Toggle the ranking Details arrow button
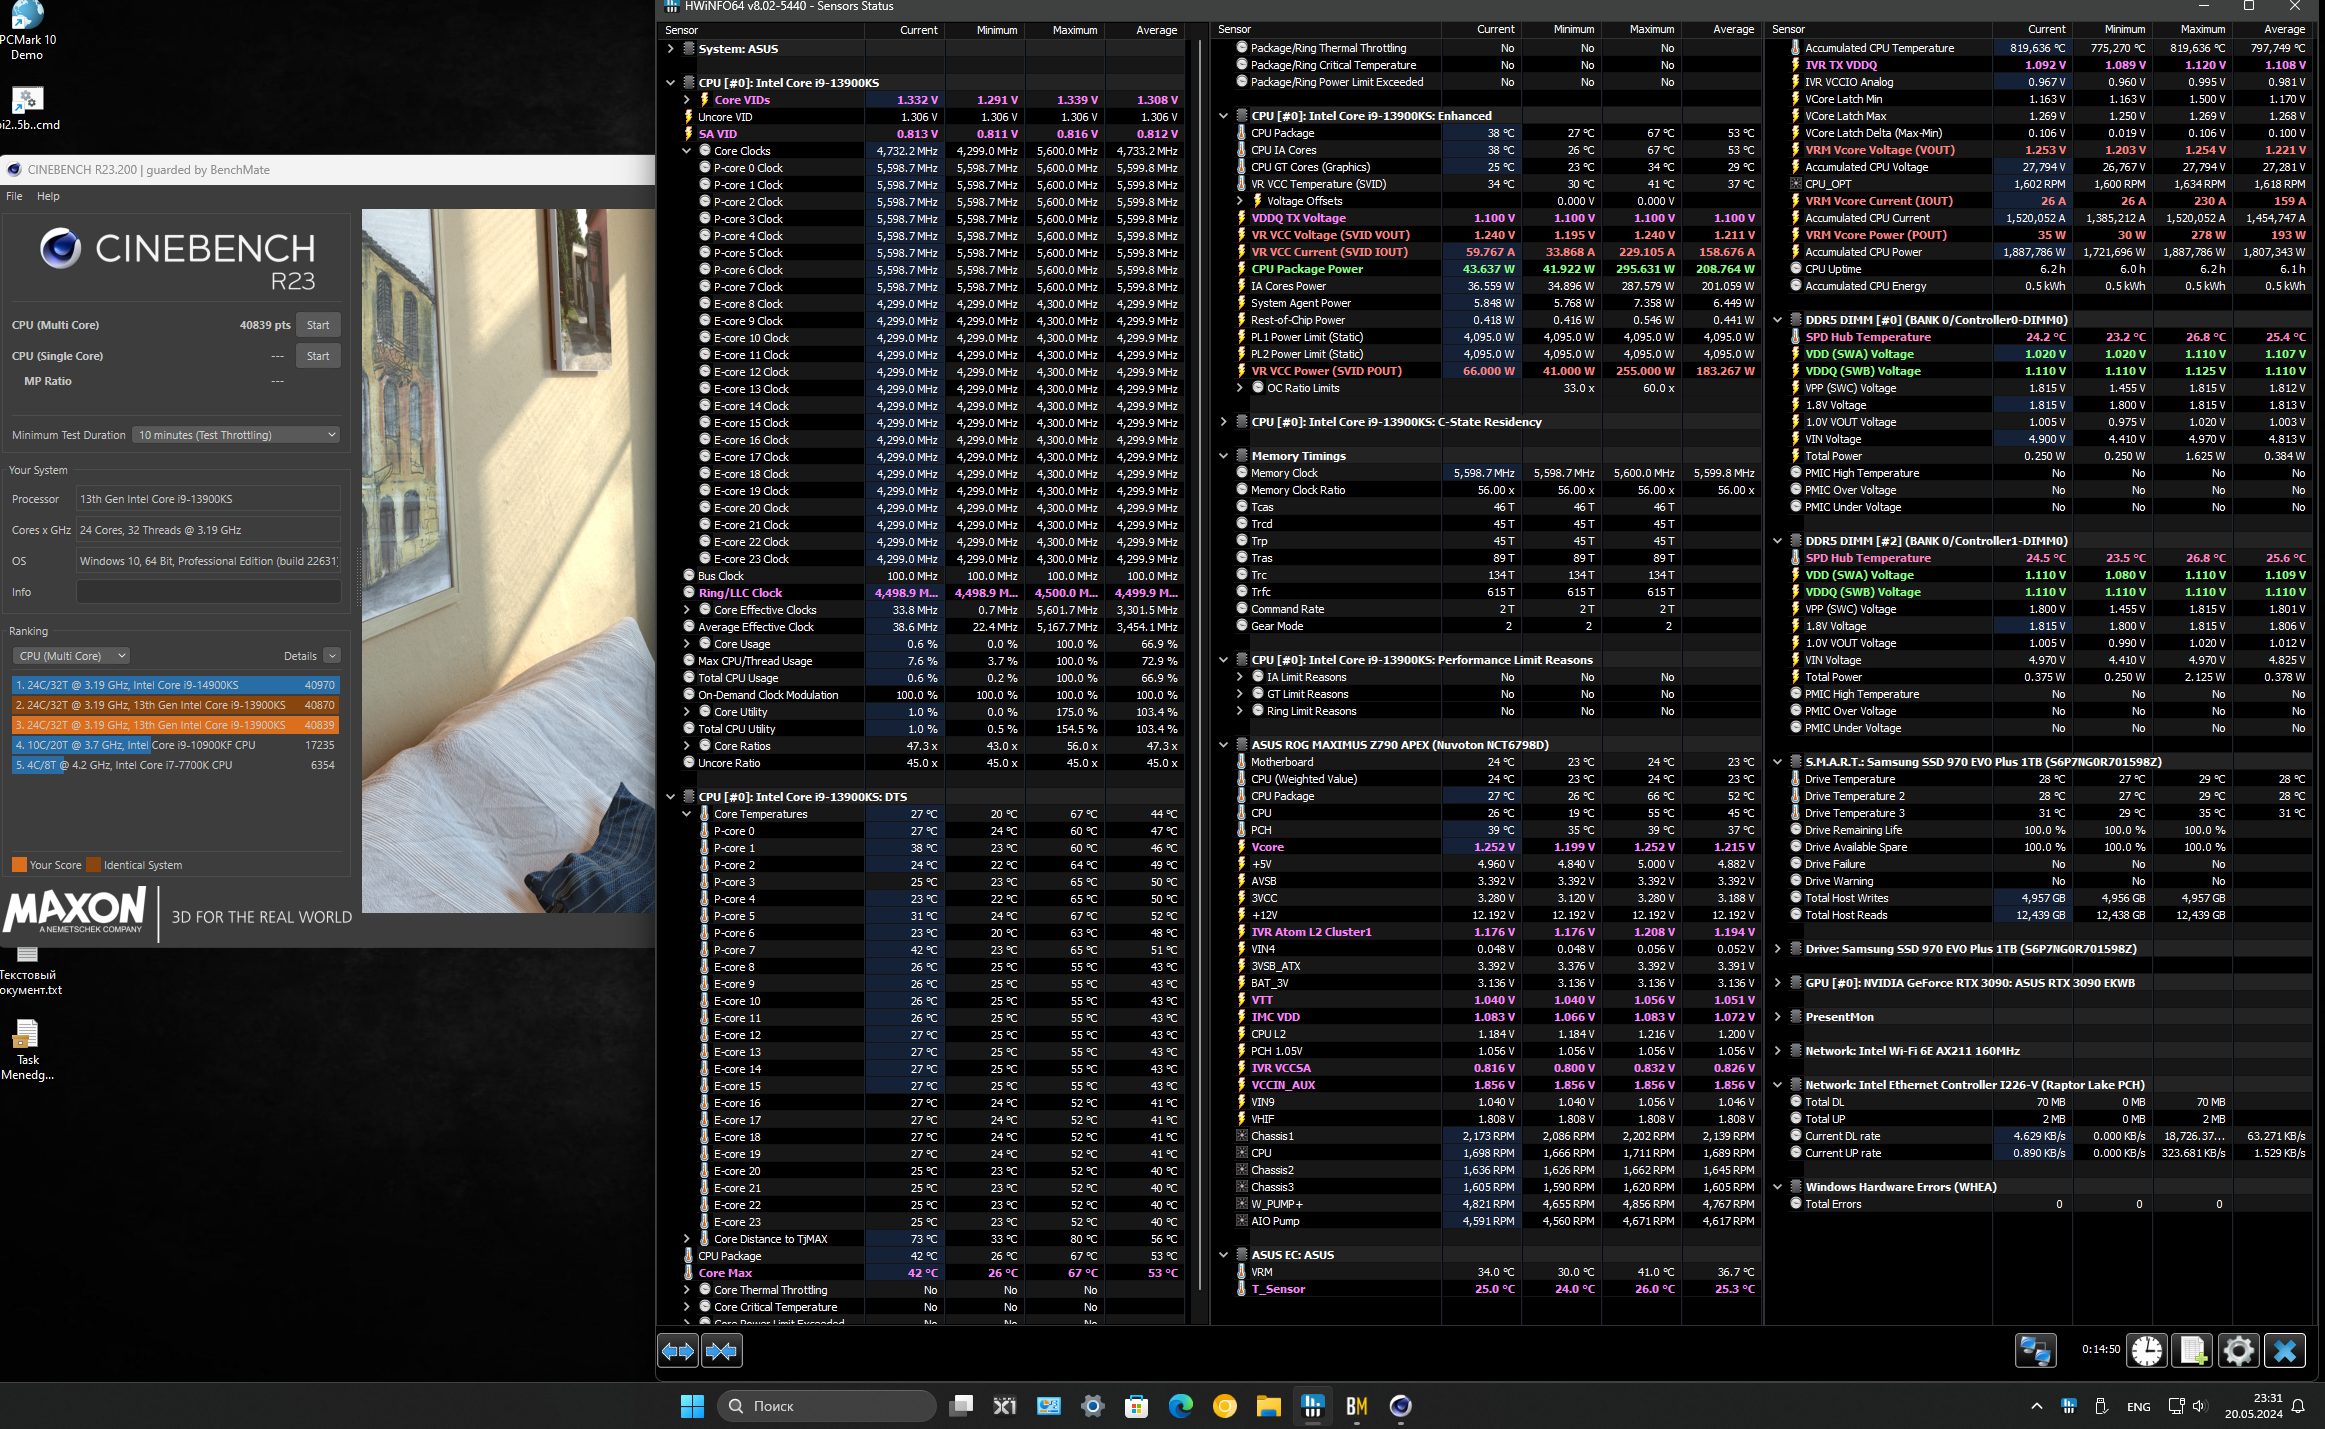Viewport: 2325px width, 1429px height. point(332,656)
